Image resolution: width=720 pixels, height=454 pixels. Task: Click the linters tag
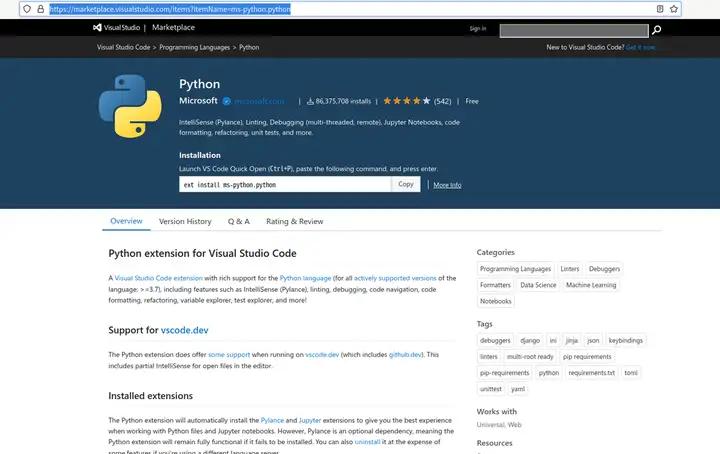point(489,357)
